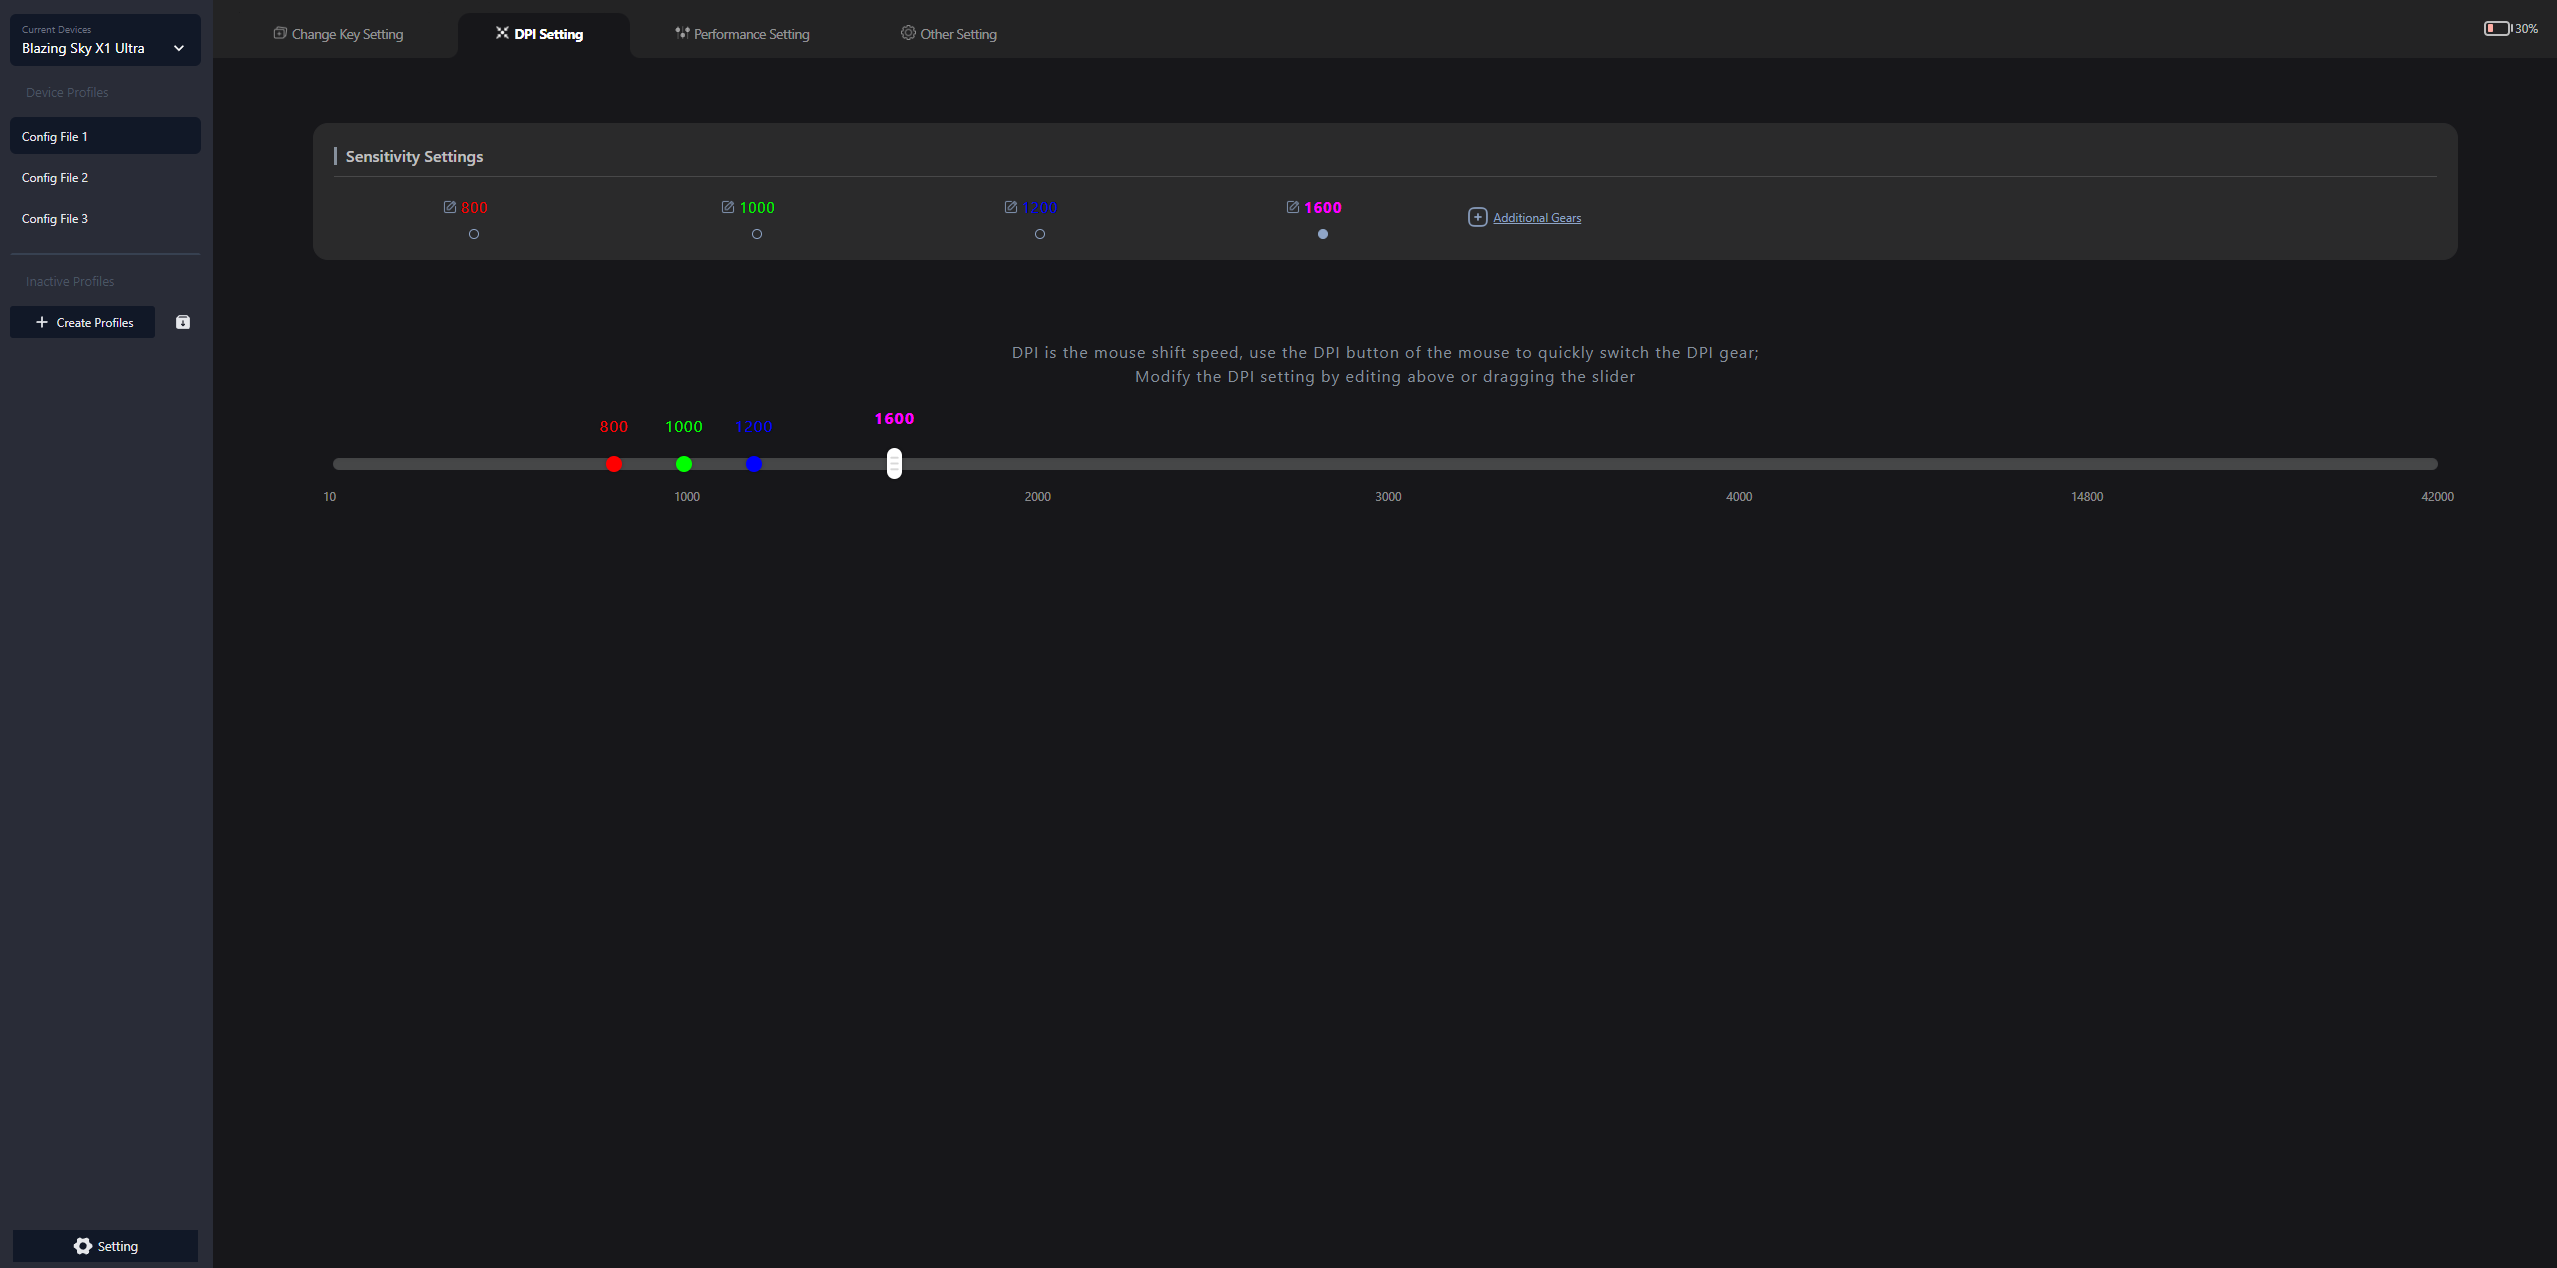2557x1268 pixels.
Task: Click the edit icon beside 1200 DPI
Action: pyautogui.click(x=1011, y=207)
